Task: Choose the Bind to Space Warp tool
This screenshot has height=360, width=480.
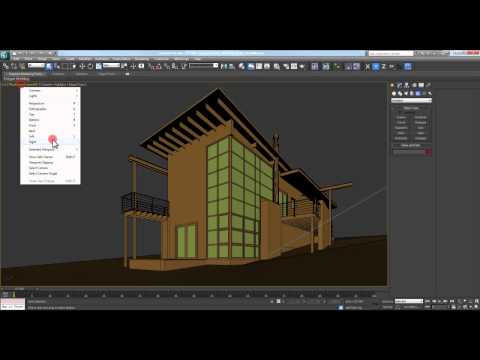Action: coord(22,67)
